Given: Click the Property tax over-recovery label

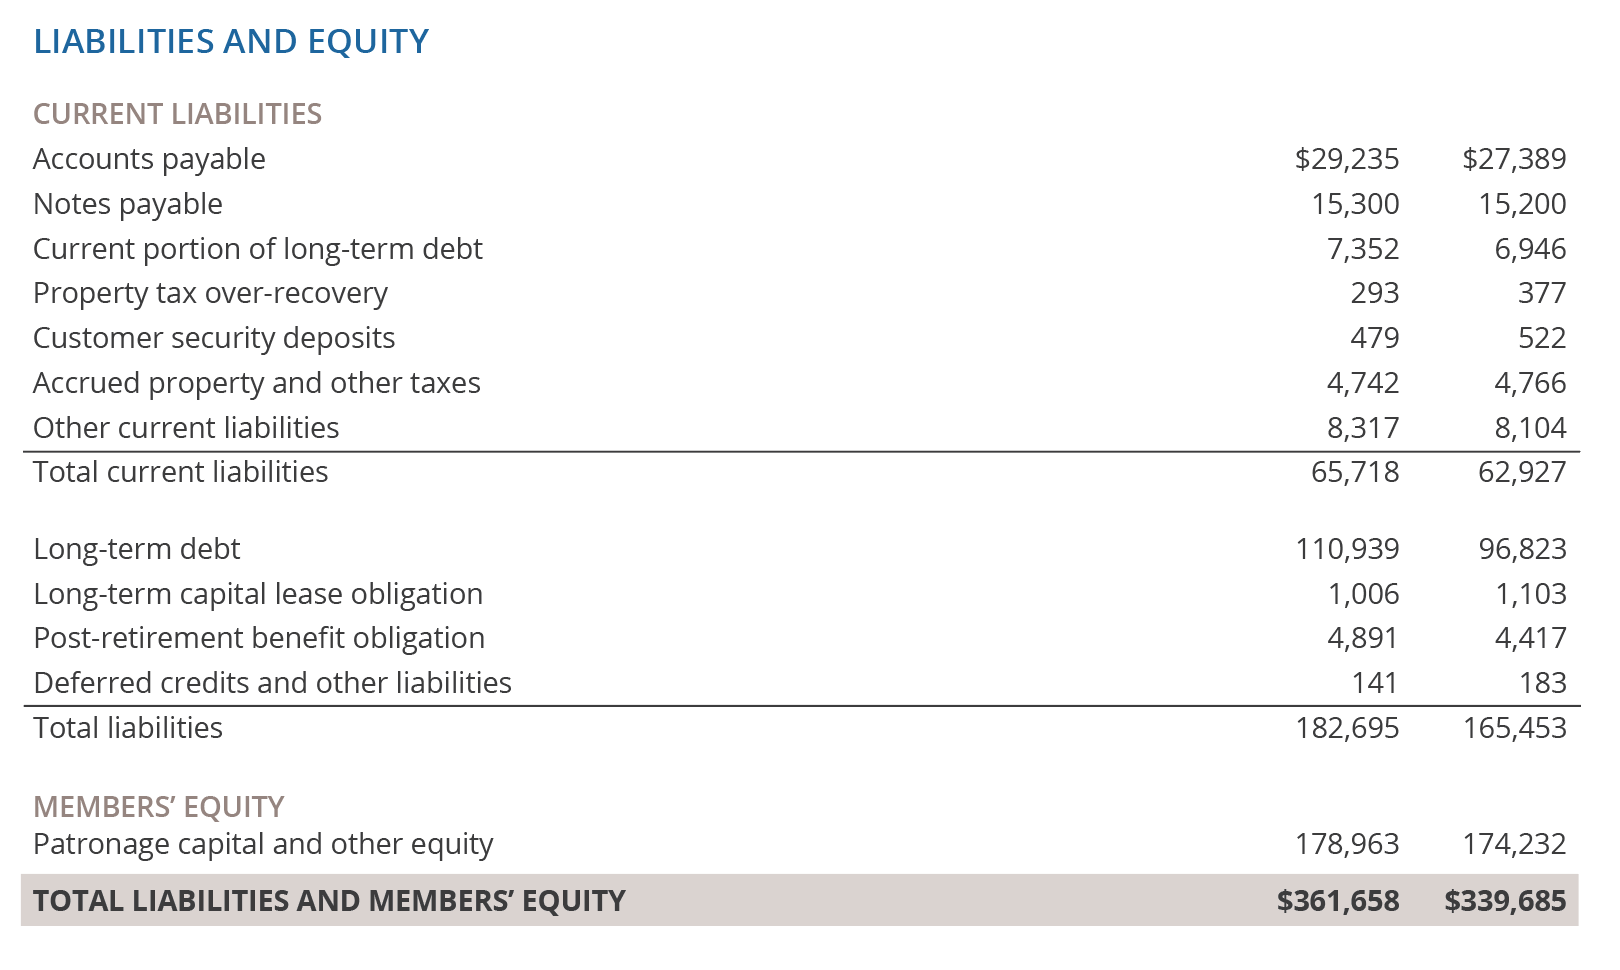Looking at the screenshot, I should 210,293.
